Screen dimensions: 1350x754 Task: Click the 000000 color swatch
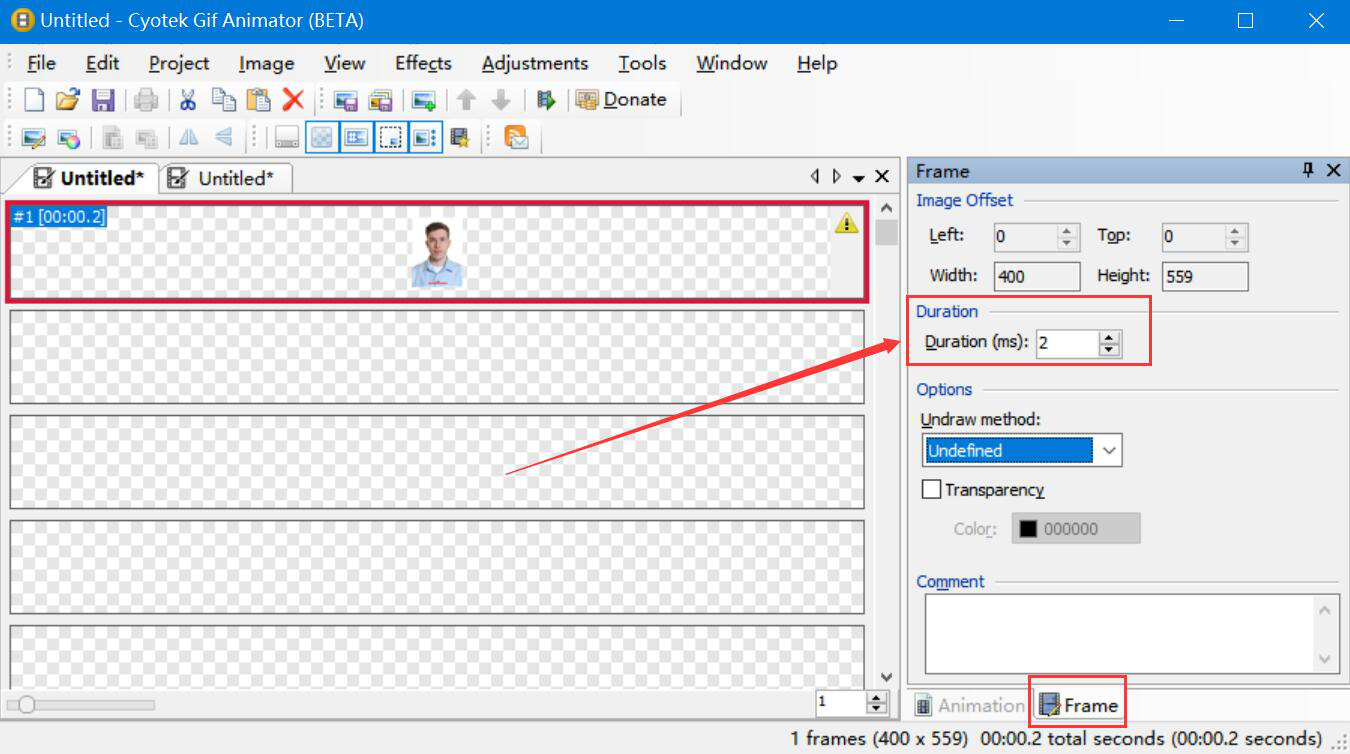[1076, 529]
